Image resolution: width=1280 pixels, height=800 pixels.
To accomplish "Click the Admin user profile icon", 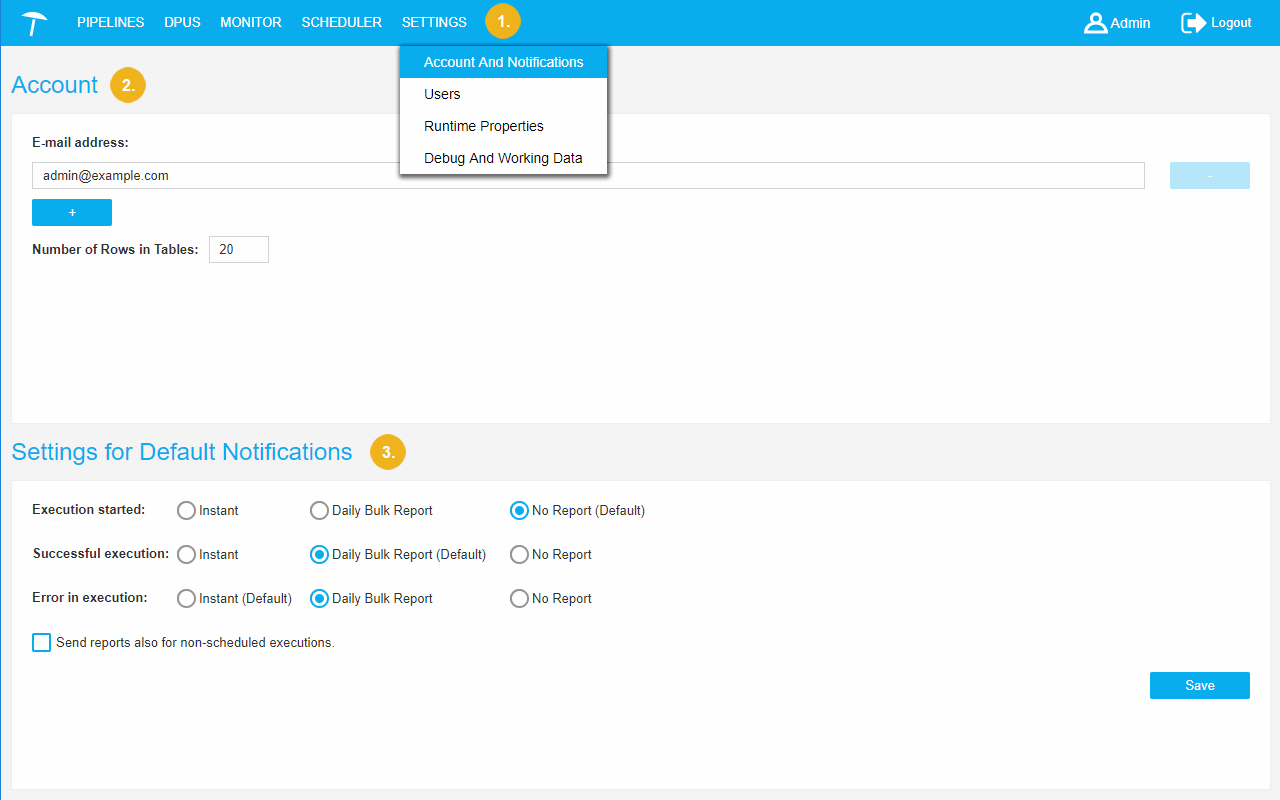I will [1095, 23].
